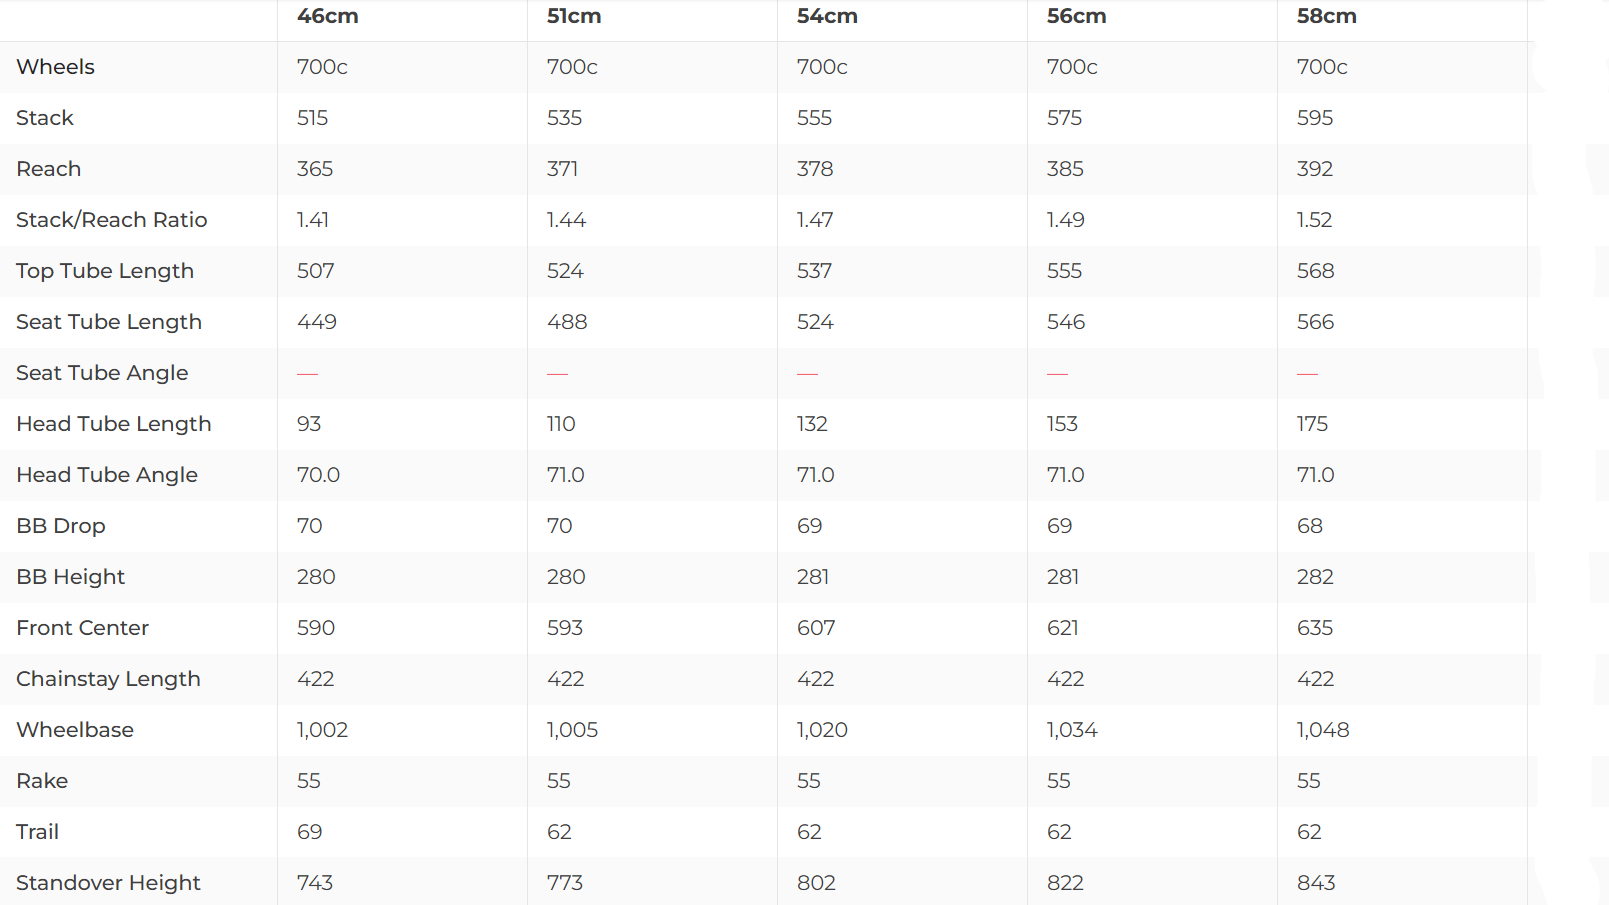Click the 515 stack value for 46cm

pyautogui.click(x=312, y=118)
